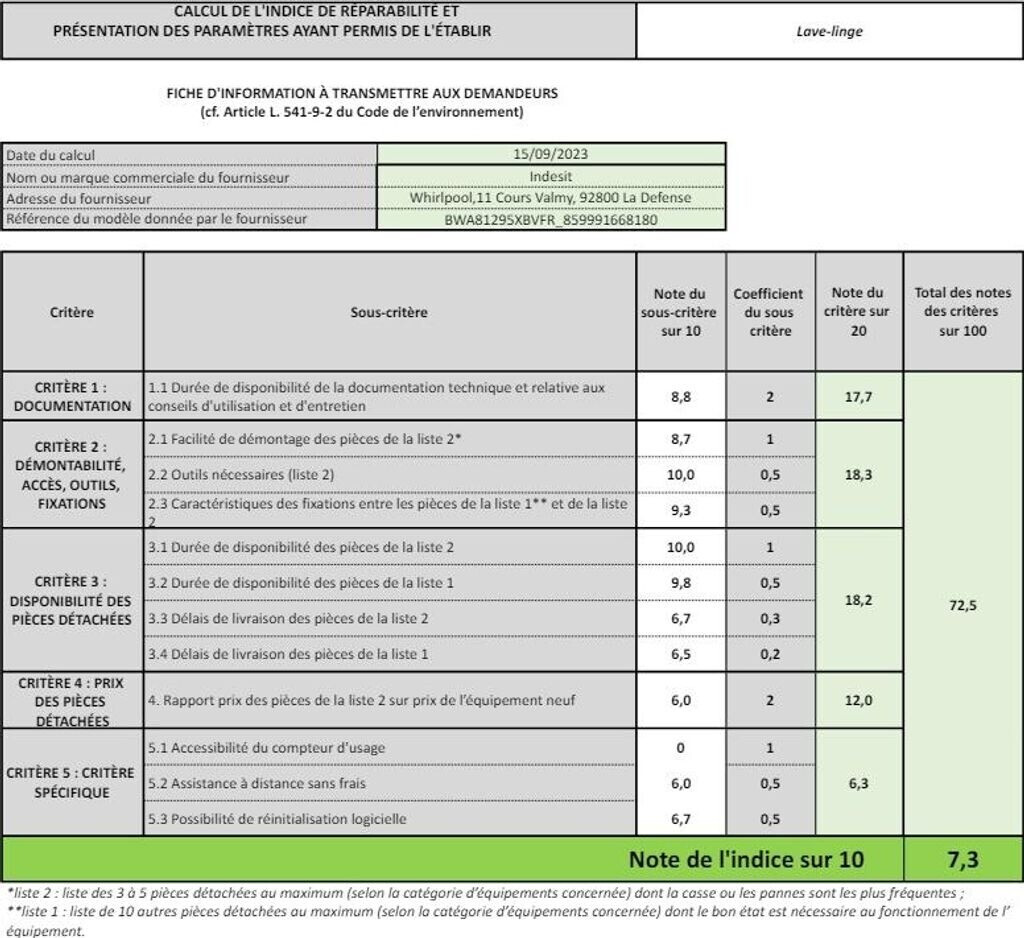Select the final index score 7,3
This screenshot has height=938, width=1024.
961,860
